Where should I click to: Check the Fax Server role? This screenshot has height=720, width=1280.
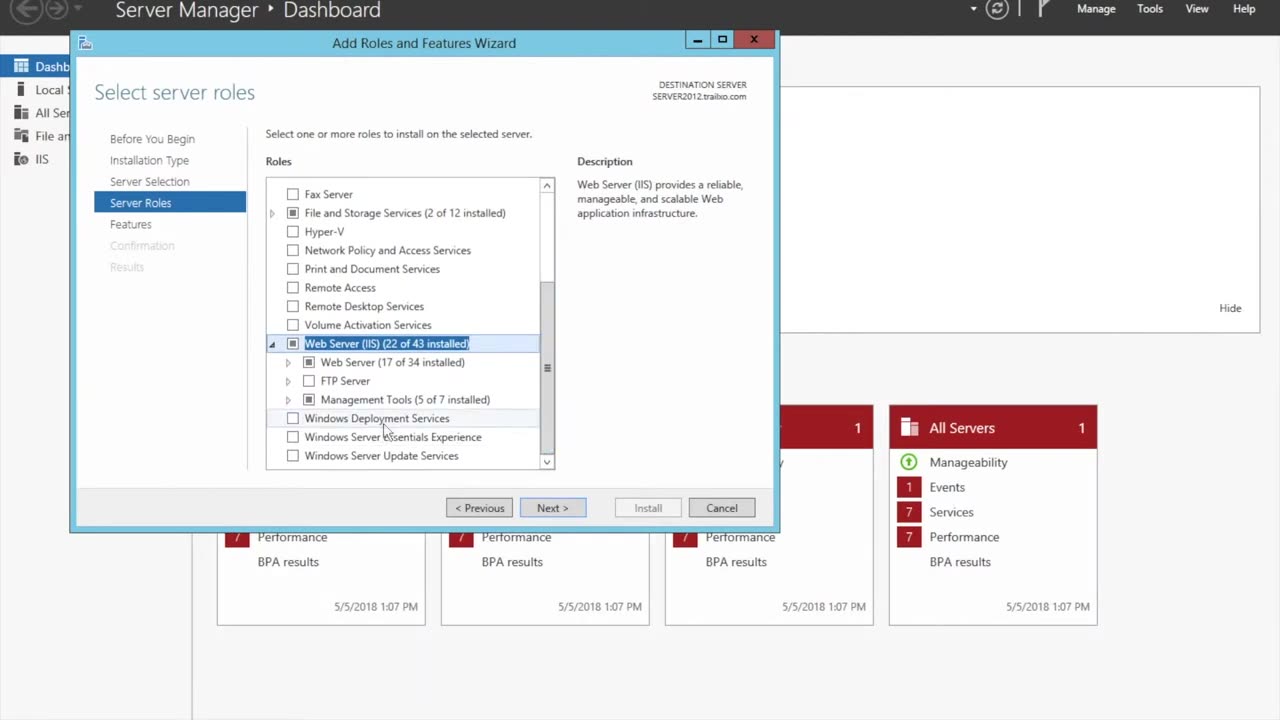(293, 194)
